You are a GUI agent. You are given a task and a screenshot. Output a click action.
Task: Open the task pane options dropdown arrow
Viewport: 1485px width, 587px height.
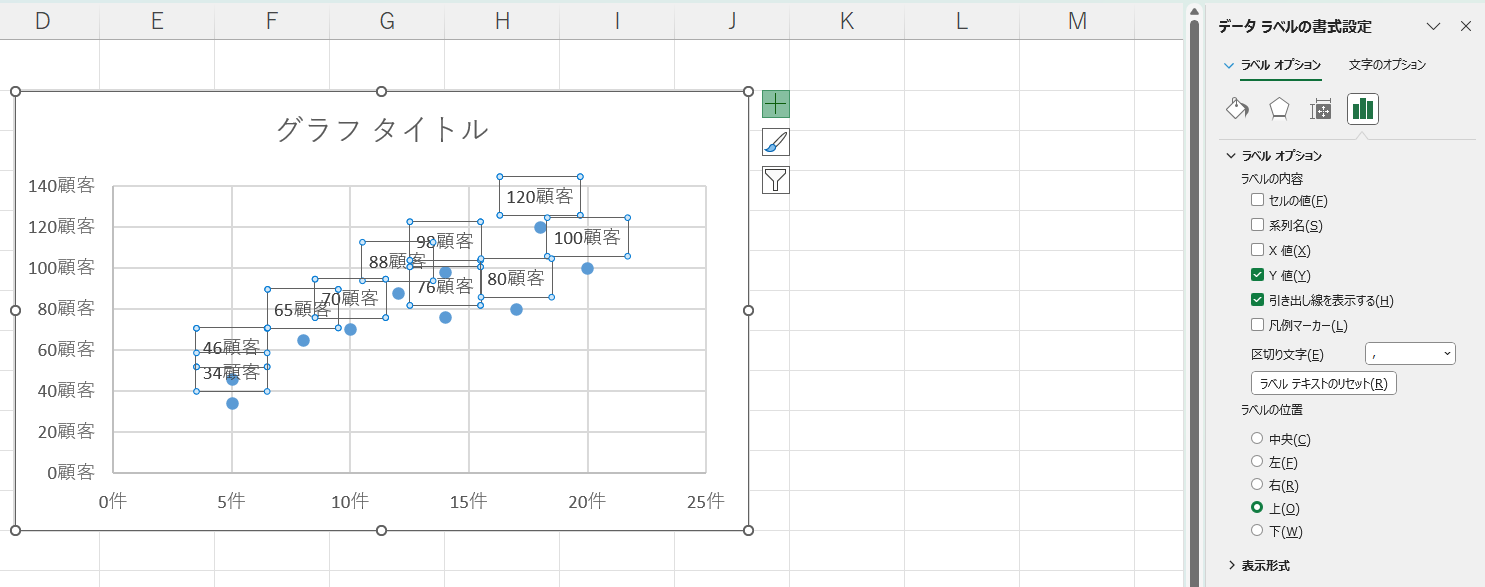[x=1433, y=27]
